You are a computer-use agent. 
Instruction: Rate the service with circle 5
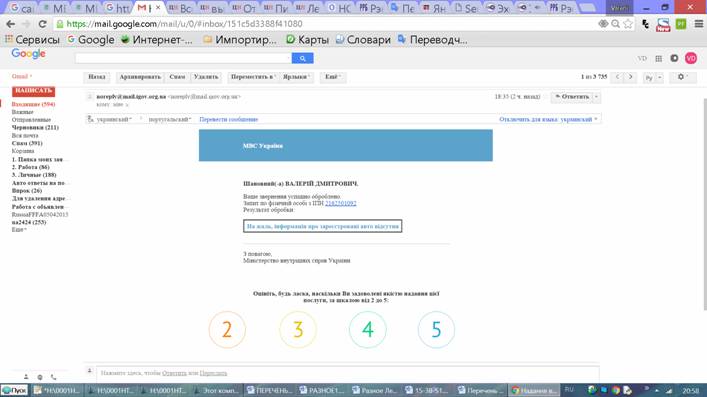point(436,330)
